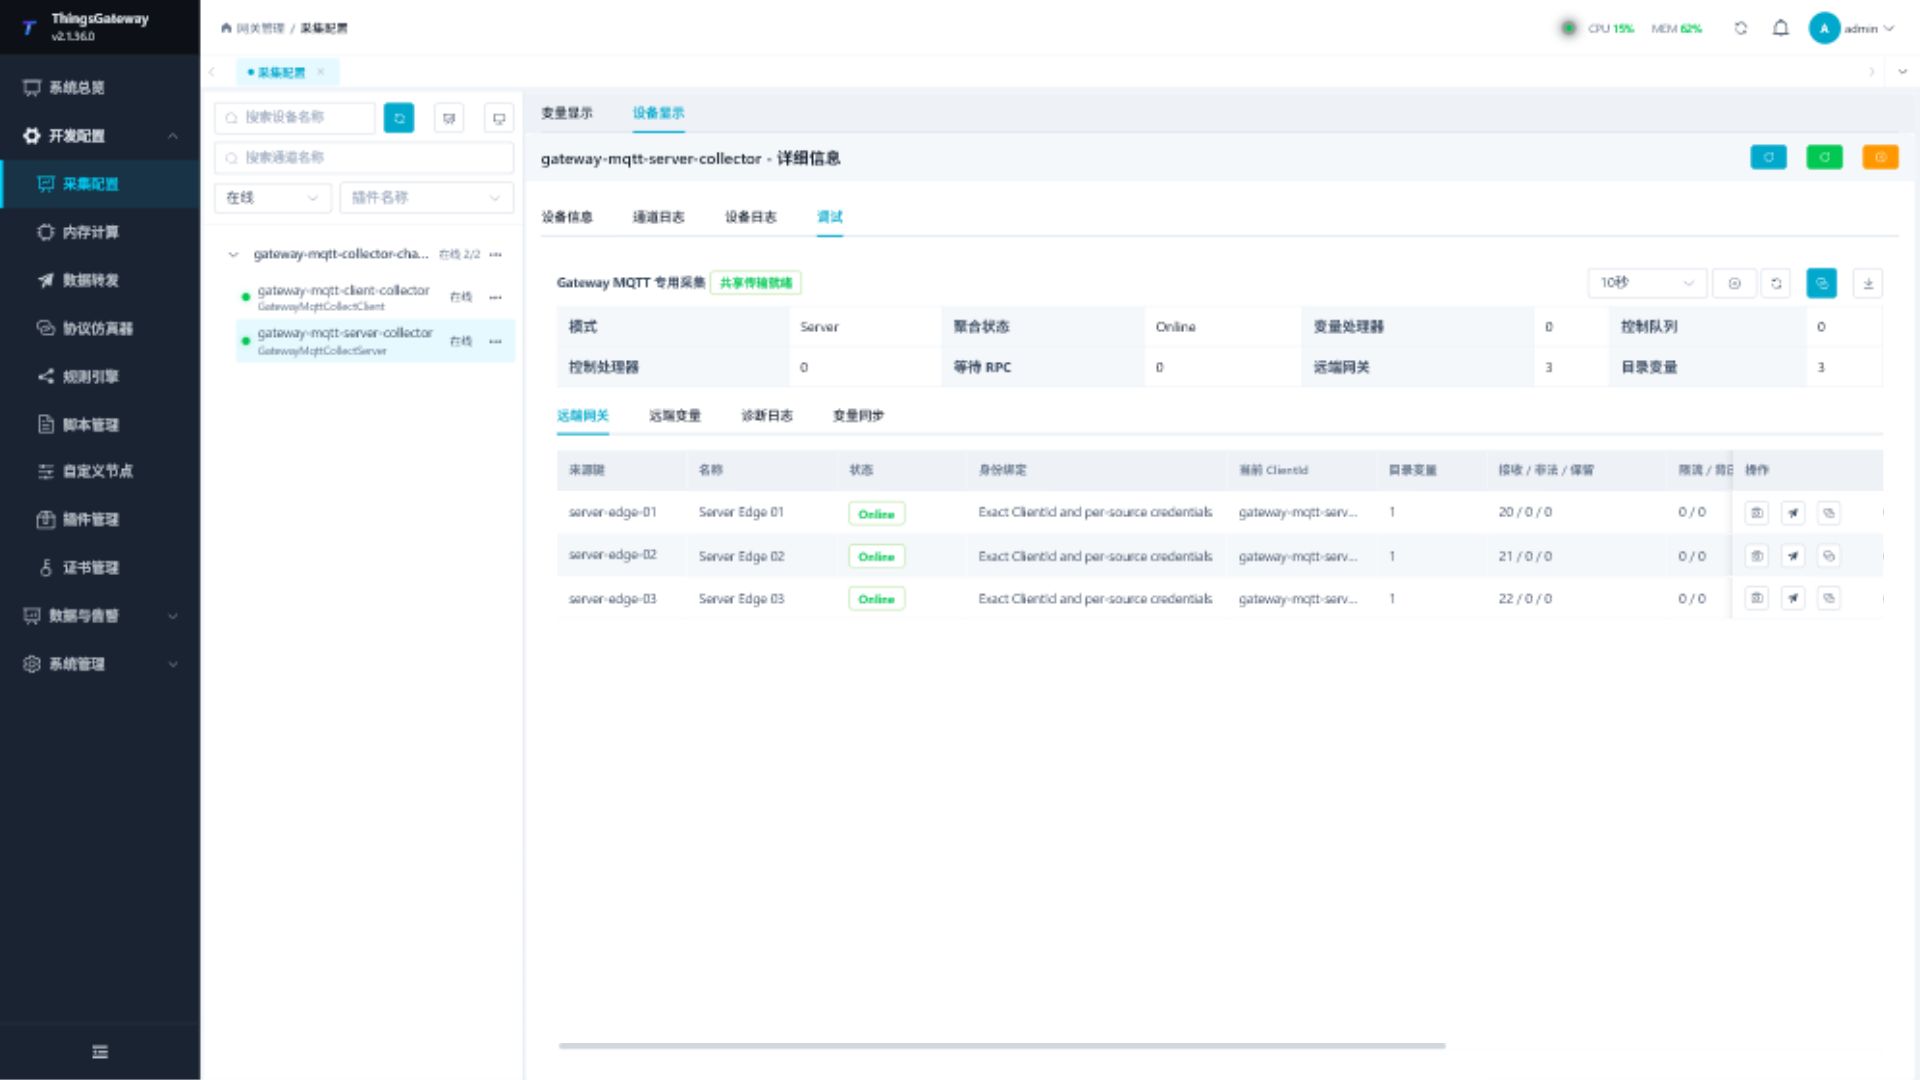This screenshot has width=1920, height=1080.
Task: Open the 通道日志 tab
Action: [x=659, y=217]
